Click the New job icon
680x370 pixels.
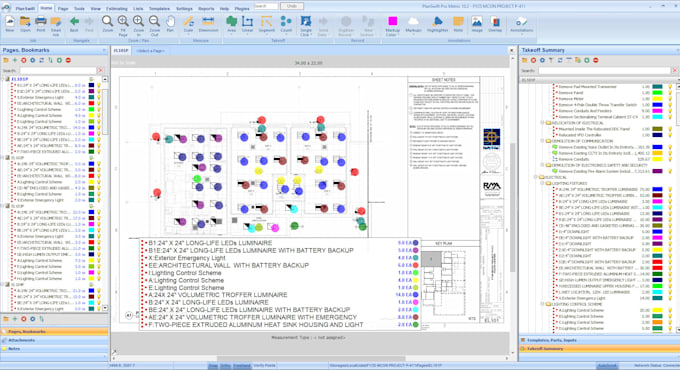[x=10, y=21]
